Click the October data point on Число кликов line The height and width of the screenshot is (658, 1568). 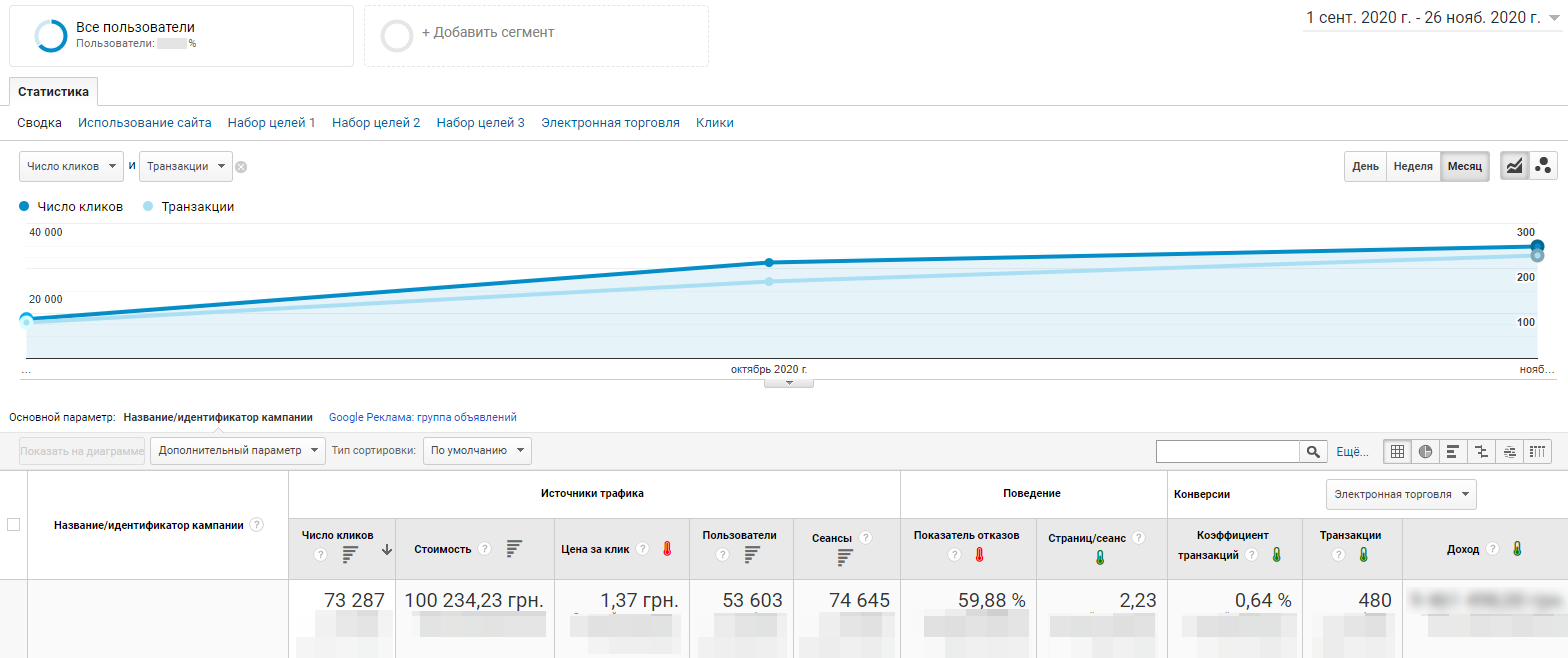coord(769,263)
